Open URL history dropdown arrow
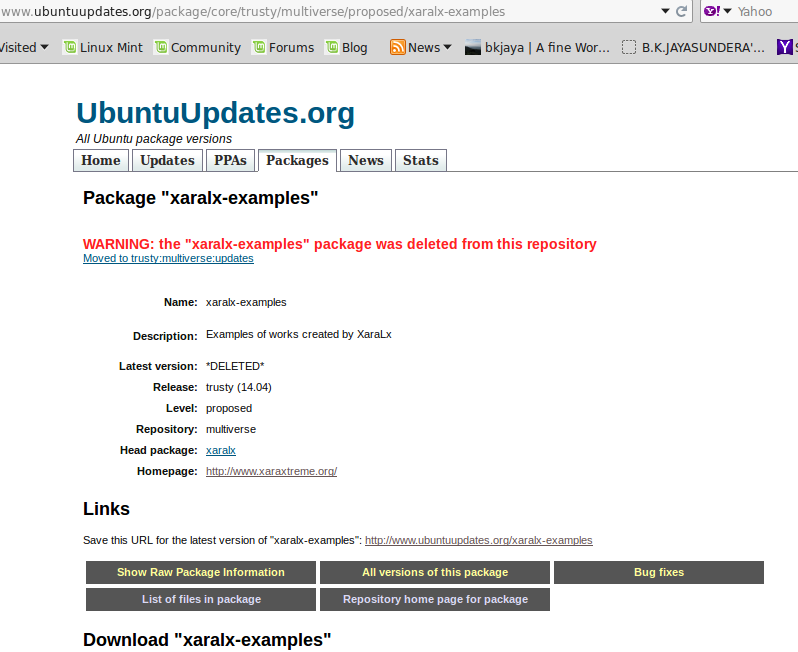This screenshot has width=798, height=652. pyautogui.click(x=665, y=11)
